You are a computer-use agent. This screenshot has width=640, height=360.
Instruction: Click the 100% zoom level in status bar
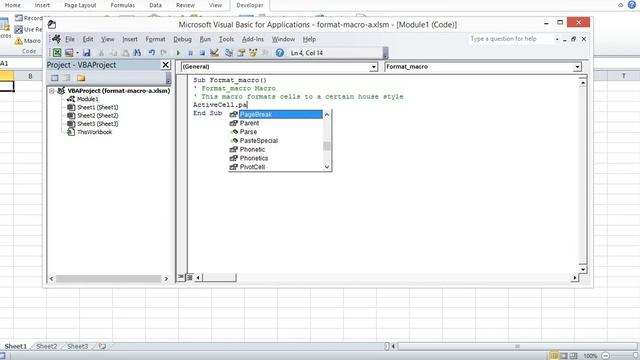[x=590, y=356]
